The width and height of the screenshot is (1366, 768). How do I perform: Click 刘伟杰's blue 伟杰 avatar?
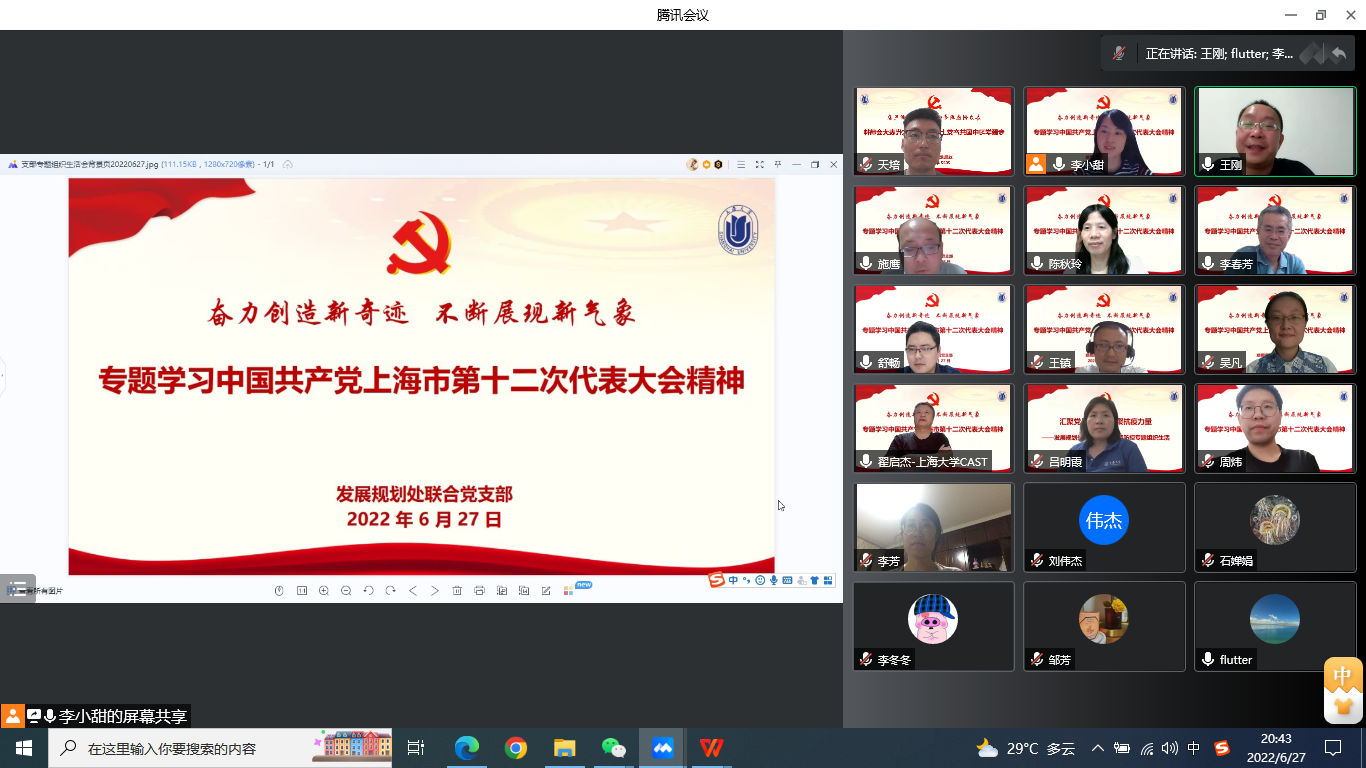pyautogui.click(x=1104, y=520)
